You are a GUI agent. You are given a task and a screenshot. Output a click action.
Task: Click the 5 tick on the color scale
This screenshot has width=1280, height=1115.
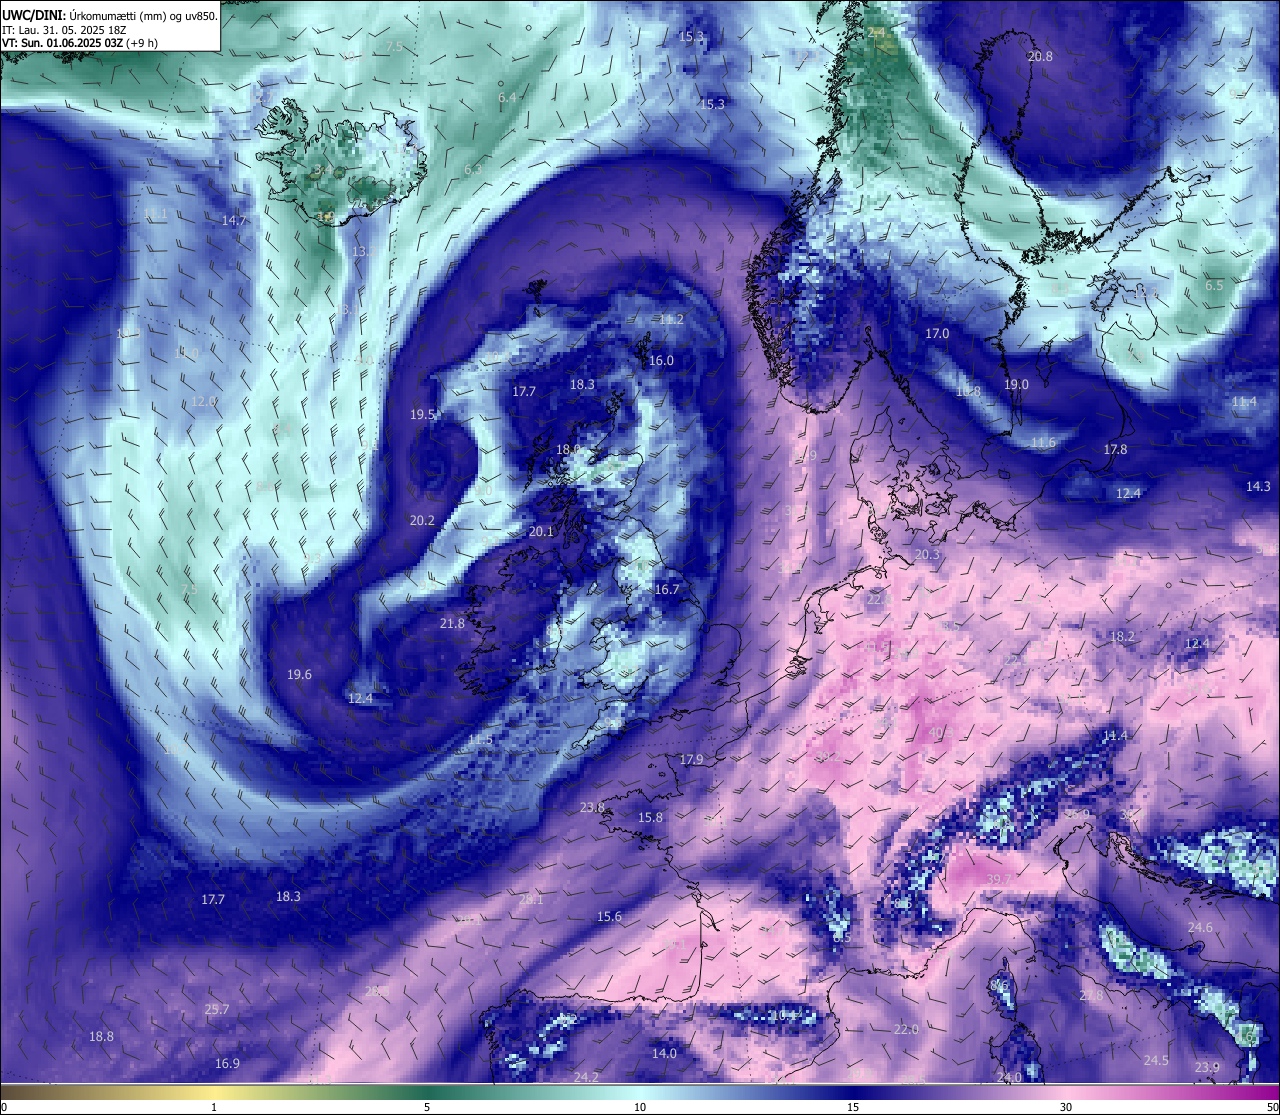pyautogui.click(x=427, y=1107)
